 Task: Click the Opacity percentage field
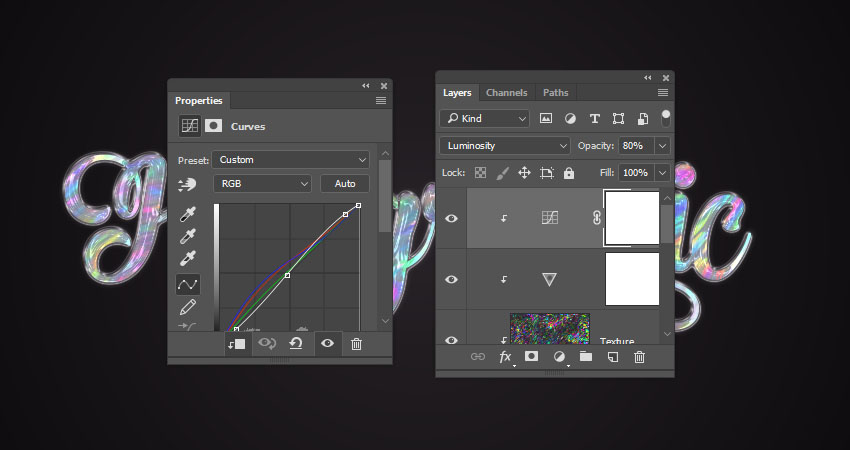pos(636,146)
